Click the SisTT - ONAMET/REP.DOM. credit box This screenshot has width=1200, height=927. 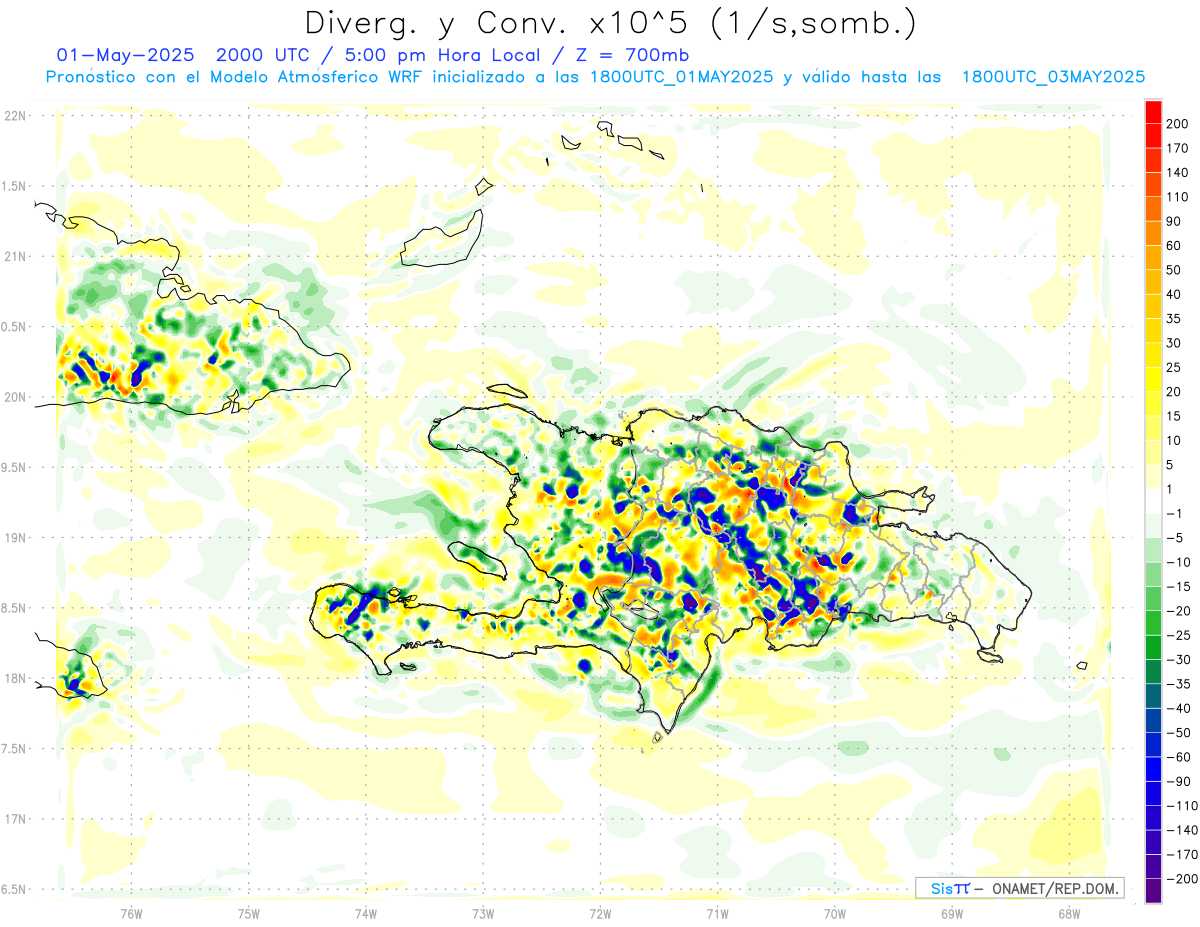[x=1019, y=888]
